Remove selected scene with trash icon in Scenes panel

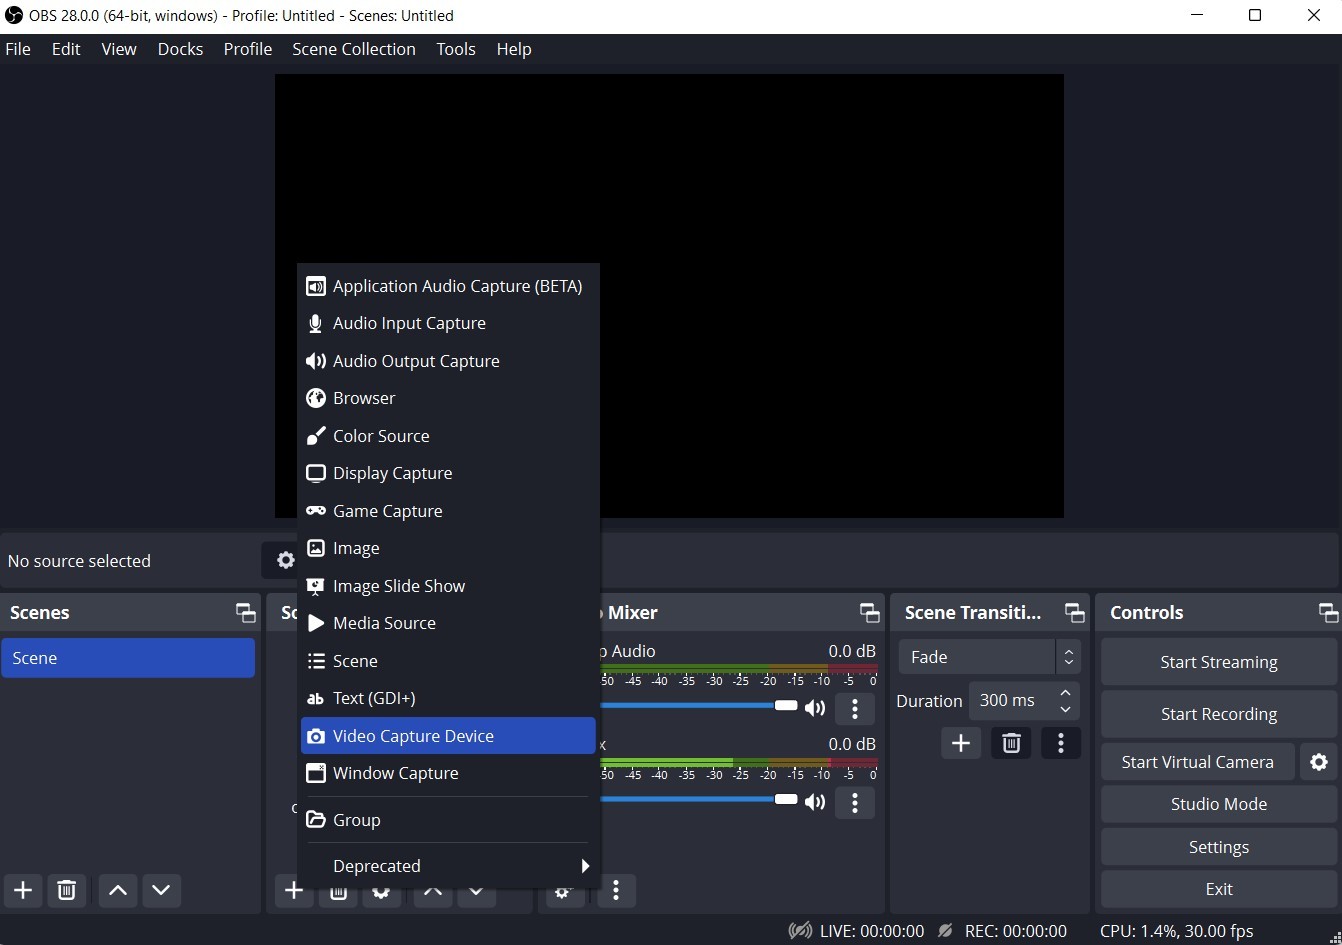click(66, 890)
